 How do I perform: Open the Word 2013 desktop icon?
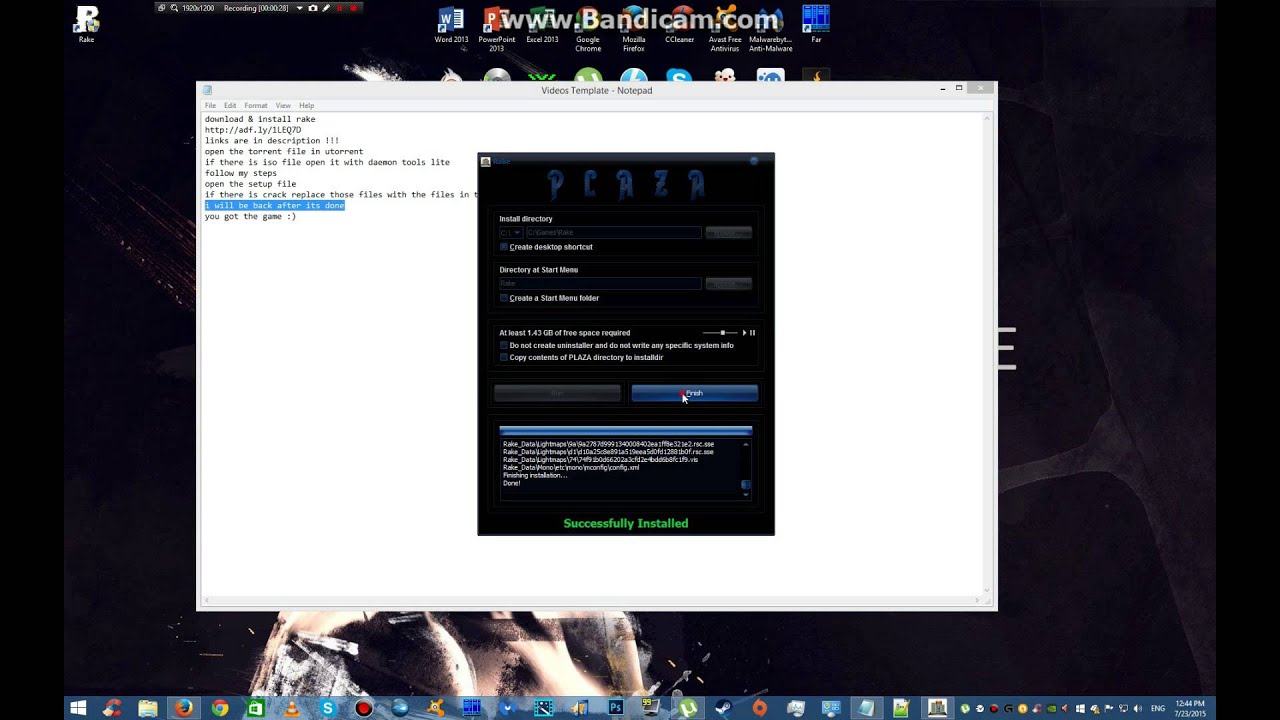pos(451,24)
